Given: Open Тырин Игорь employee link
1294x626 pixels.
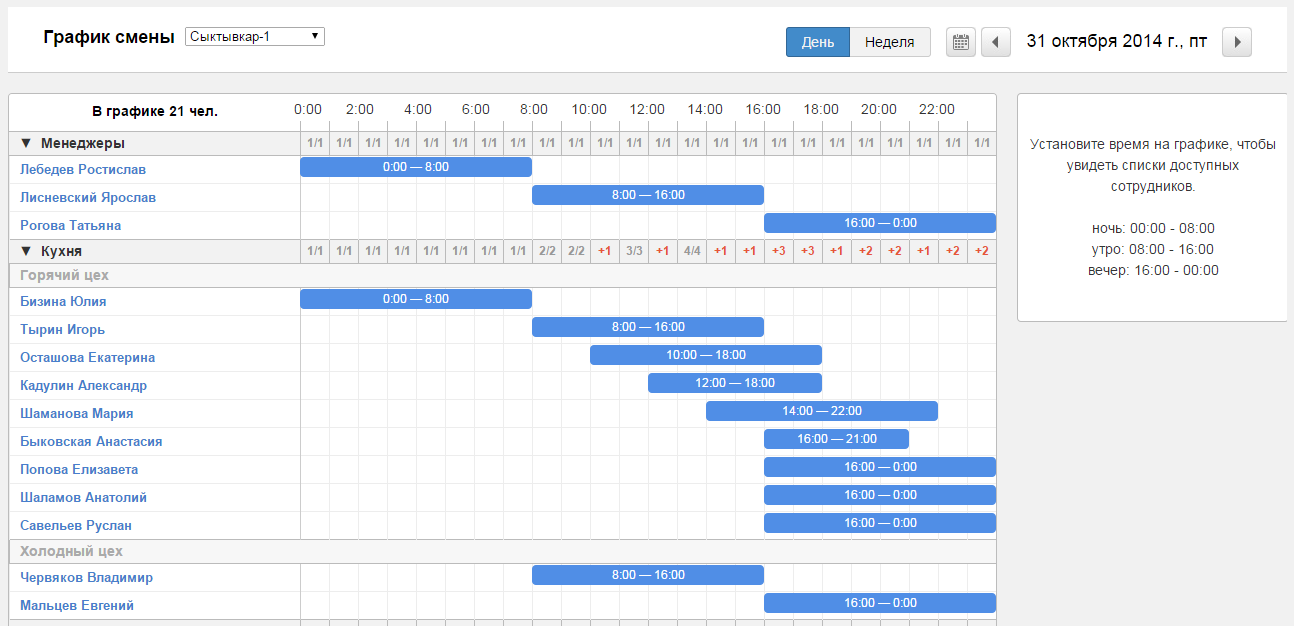Looking at the screenshot, I should coord(62,329).
